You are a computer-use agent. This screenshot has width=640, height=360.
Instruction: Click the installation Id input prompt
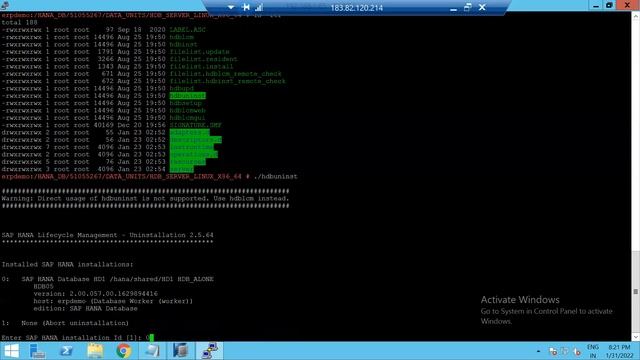tap(78, 338)
